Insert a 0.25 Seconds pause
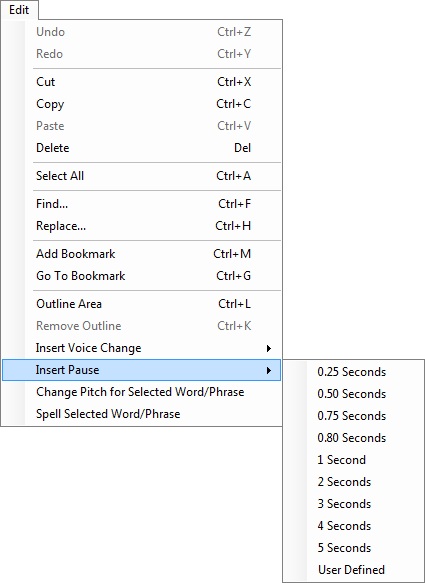This screenshot has width=425, height=583. click(353, 372)
